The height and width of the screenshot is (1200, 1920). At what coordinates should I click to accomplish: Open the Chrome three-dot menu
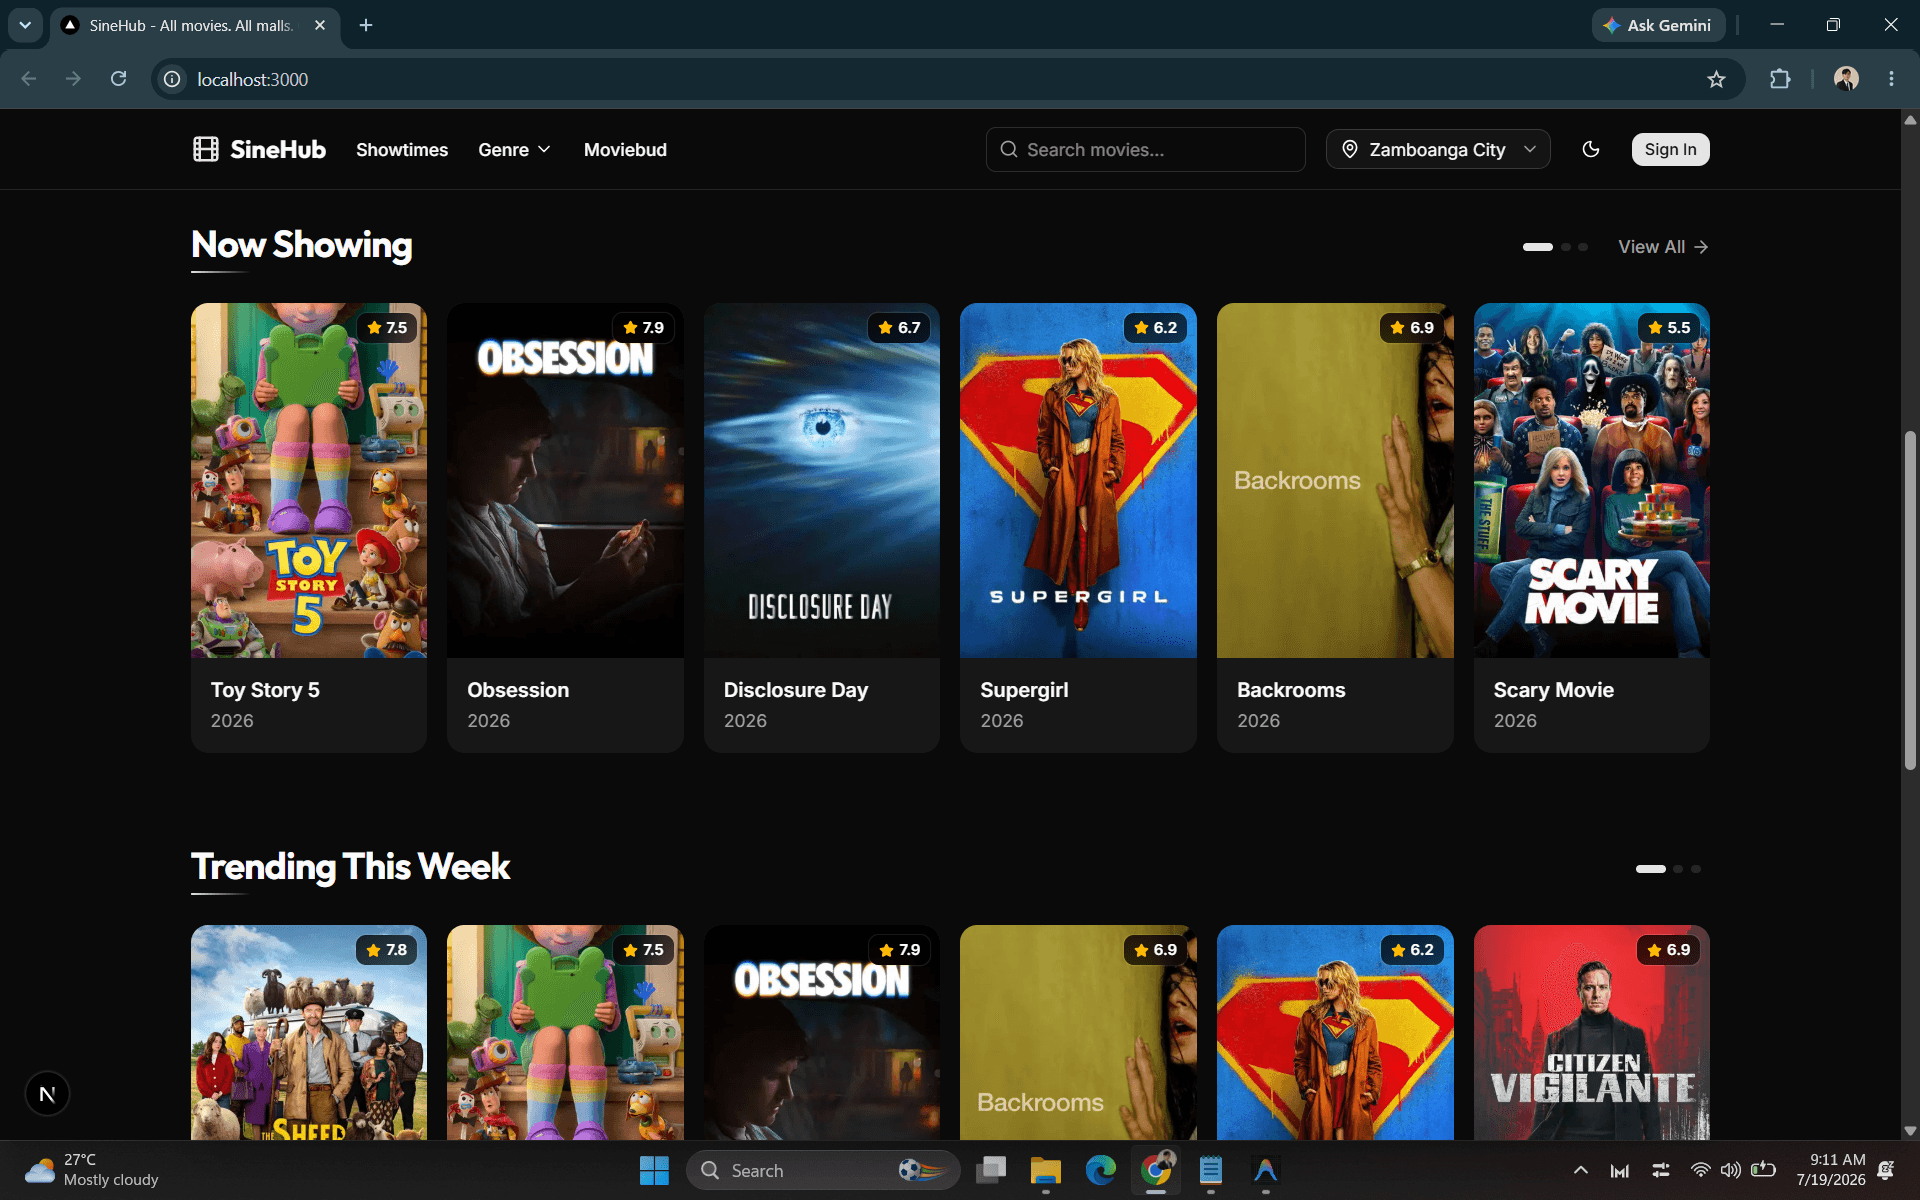[1891, 79]
